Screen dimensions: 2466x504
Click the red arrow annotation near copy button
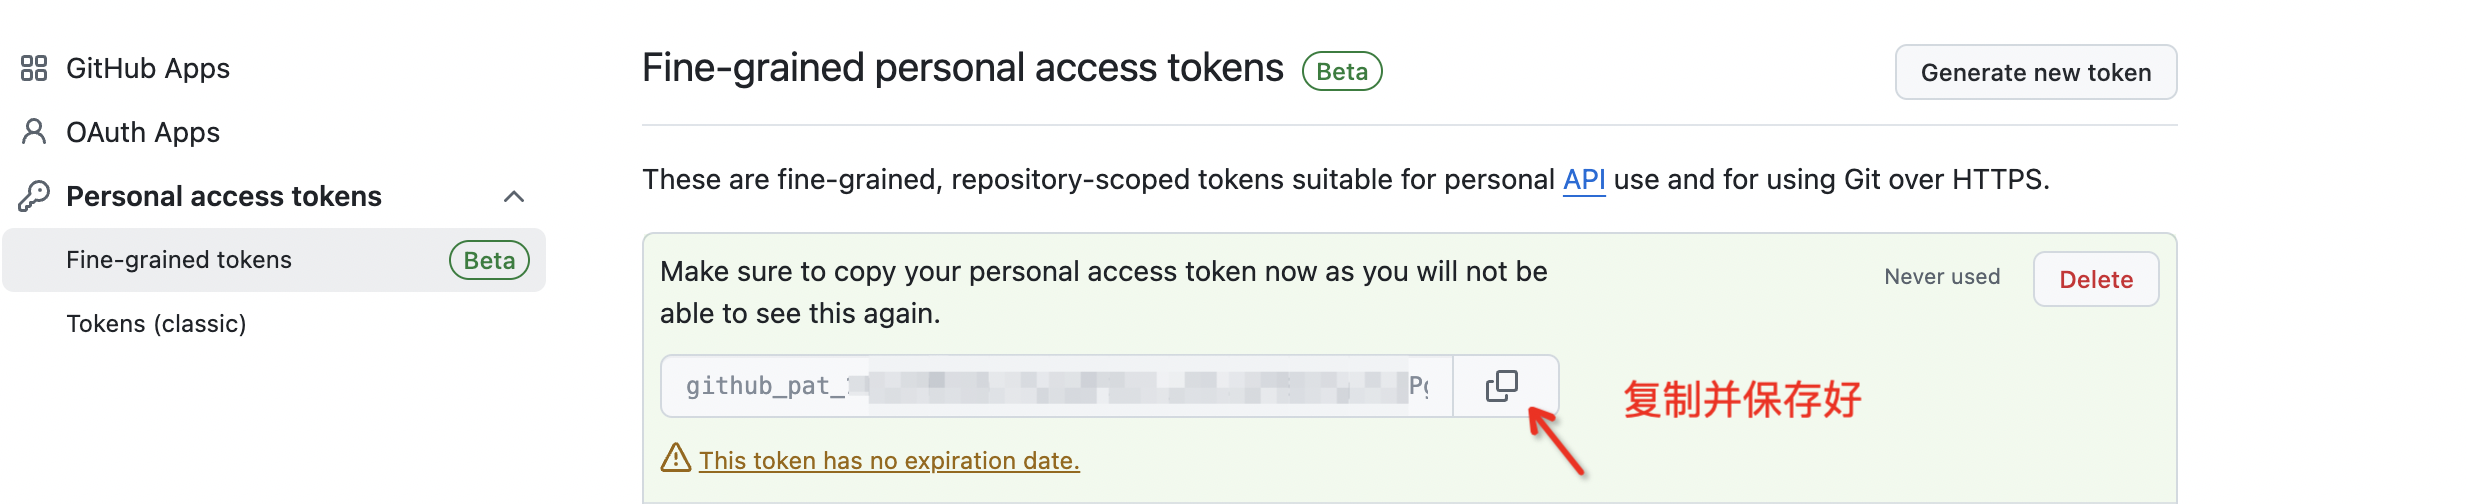[1556, 442]
